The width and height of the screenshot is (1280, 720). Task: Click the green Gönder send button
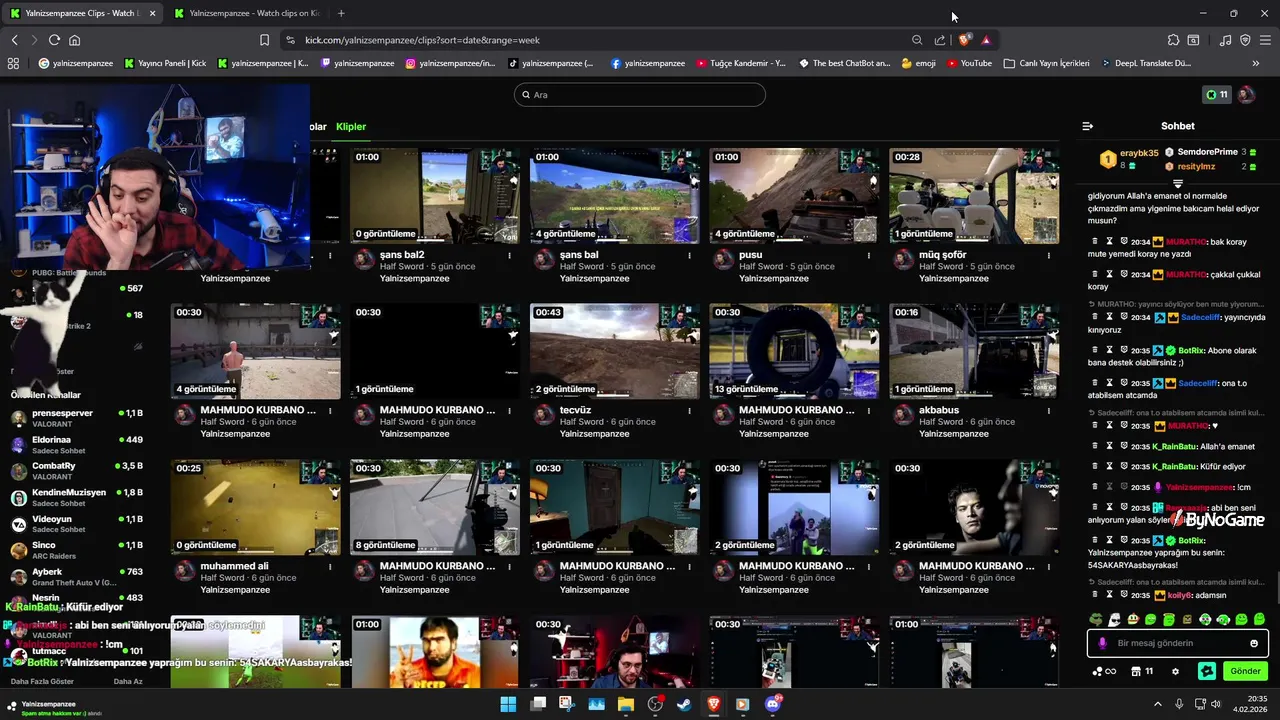pyautogui.click(x=1245, y=671)
